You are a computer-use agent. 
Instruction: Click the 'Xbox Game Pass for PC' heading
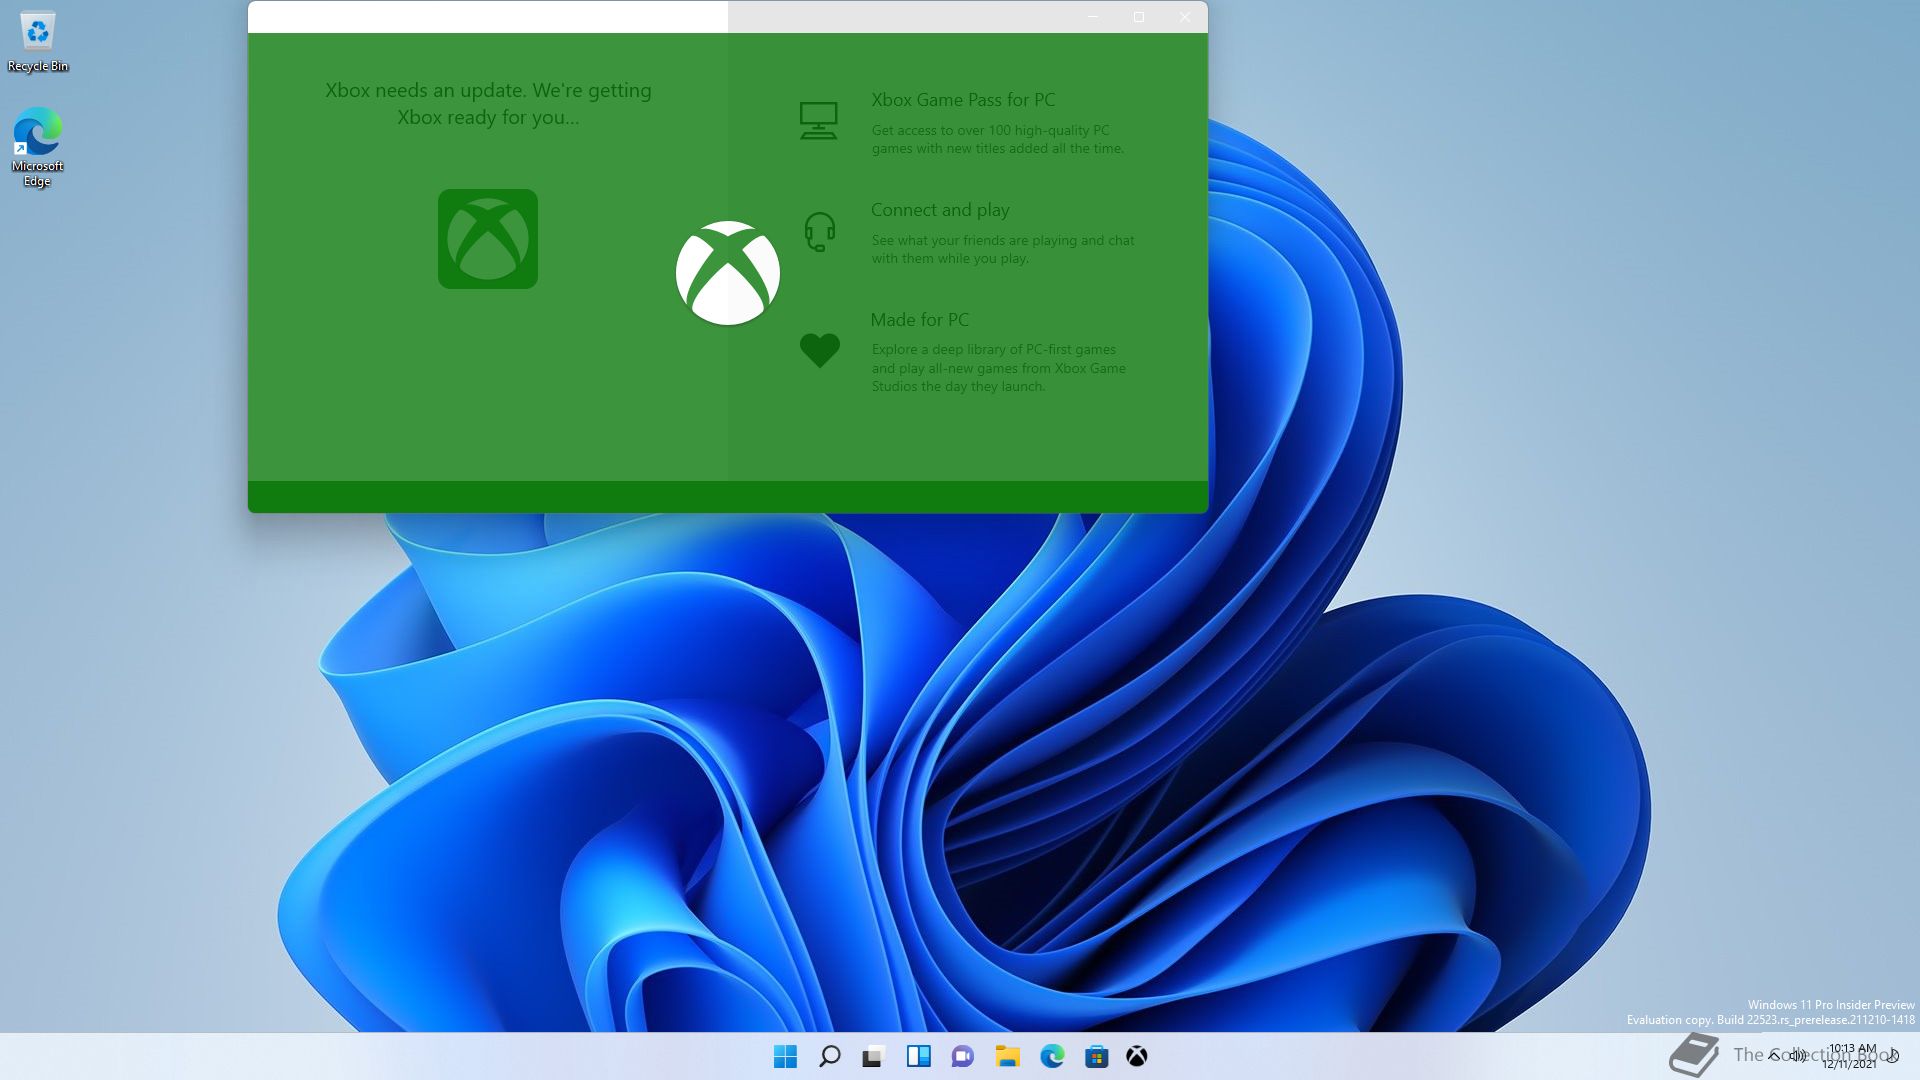(963, 100)
